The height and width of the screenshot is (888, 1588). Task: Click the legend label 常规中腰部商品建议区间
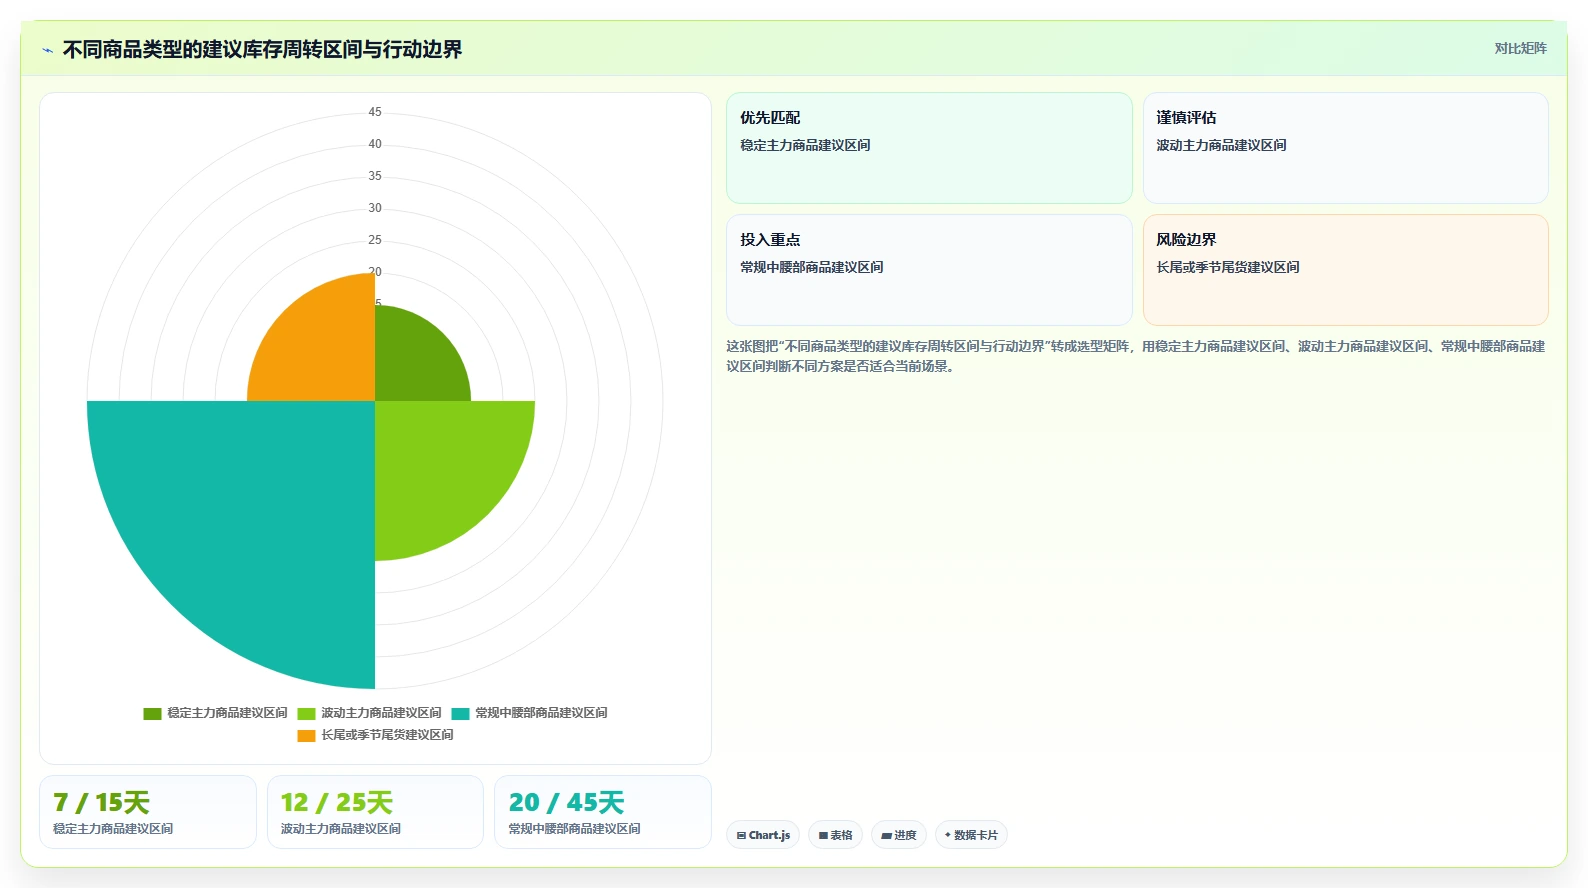point(541,713)
